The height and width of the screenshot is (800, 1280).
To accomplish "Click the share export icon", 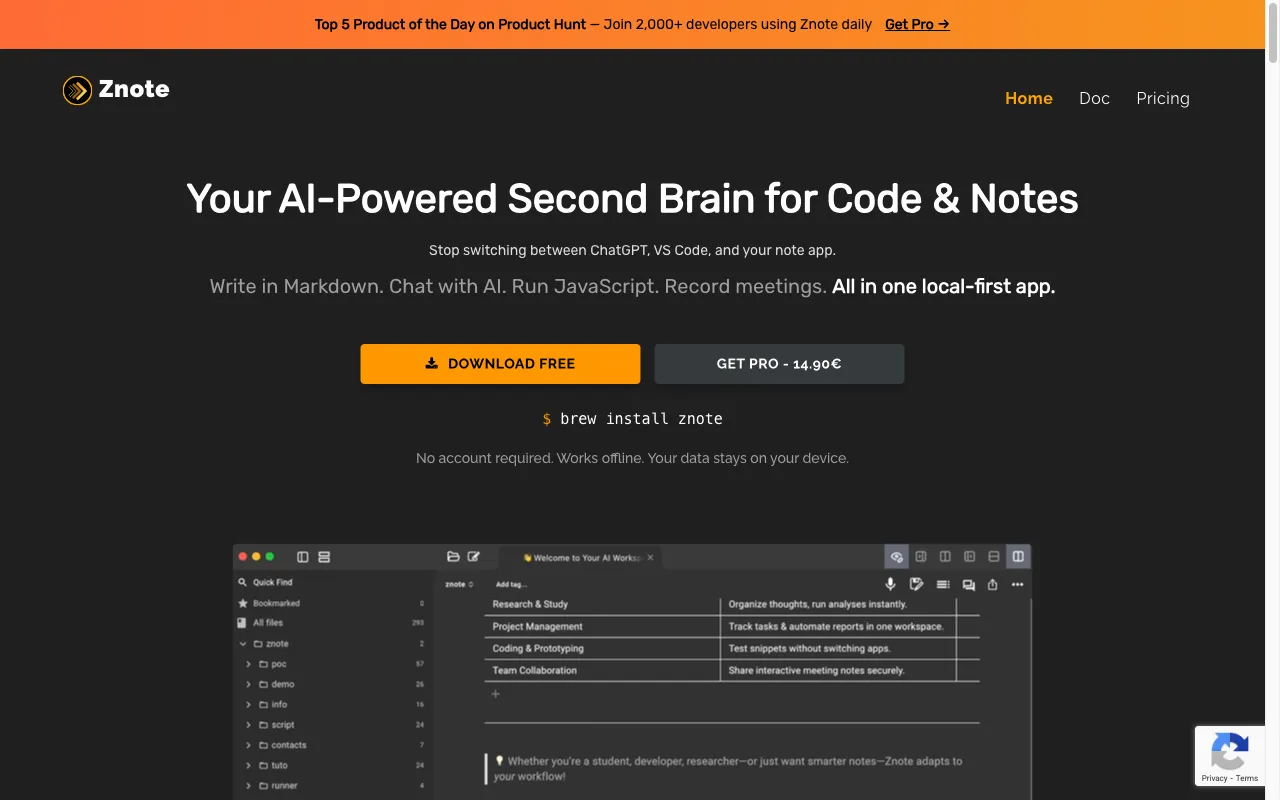I will (x=993, y=584).
